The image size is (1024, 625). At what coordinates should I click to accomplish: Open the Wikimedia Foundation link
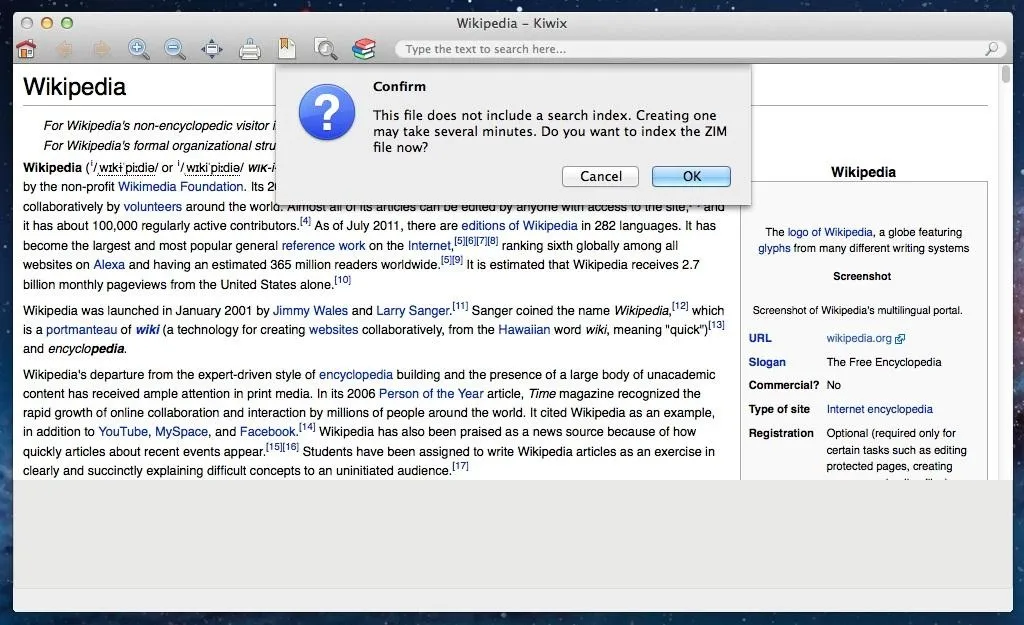181,187
